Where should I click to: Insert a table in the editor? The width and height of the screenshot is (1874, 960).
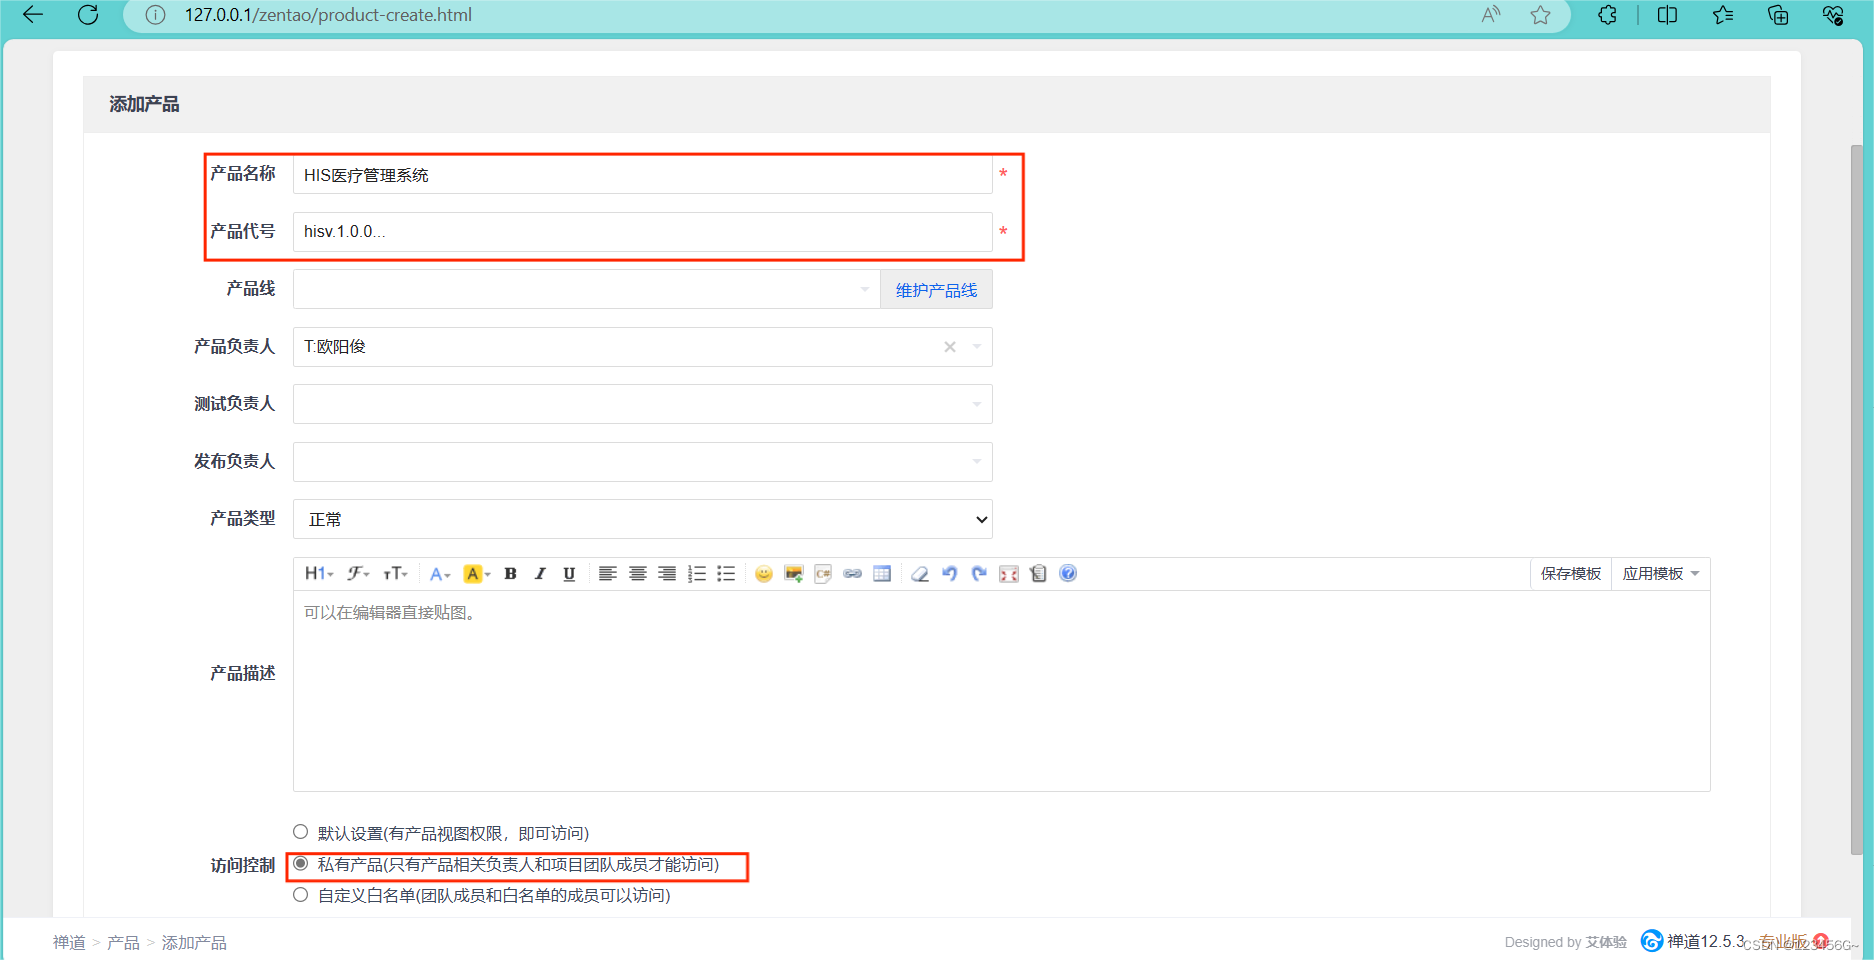tap(882, 574)
